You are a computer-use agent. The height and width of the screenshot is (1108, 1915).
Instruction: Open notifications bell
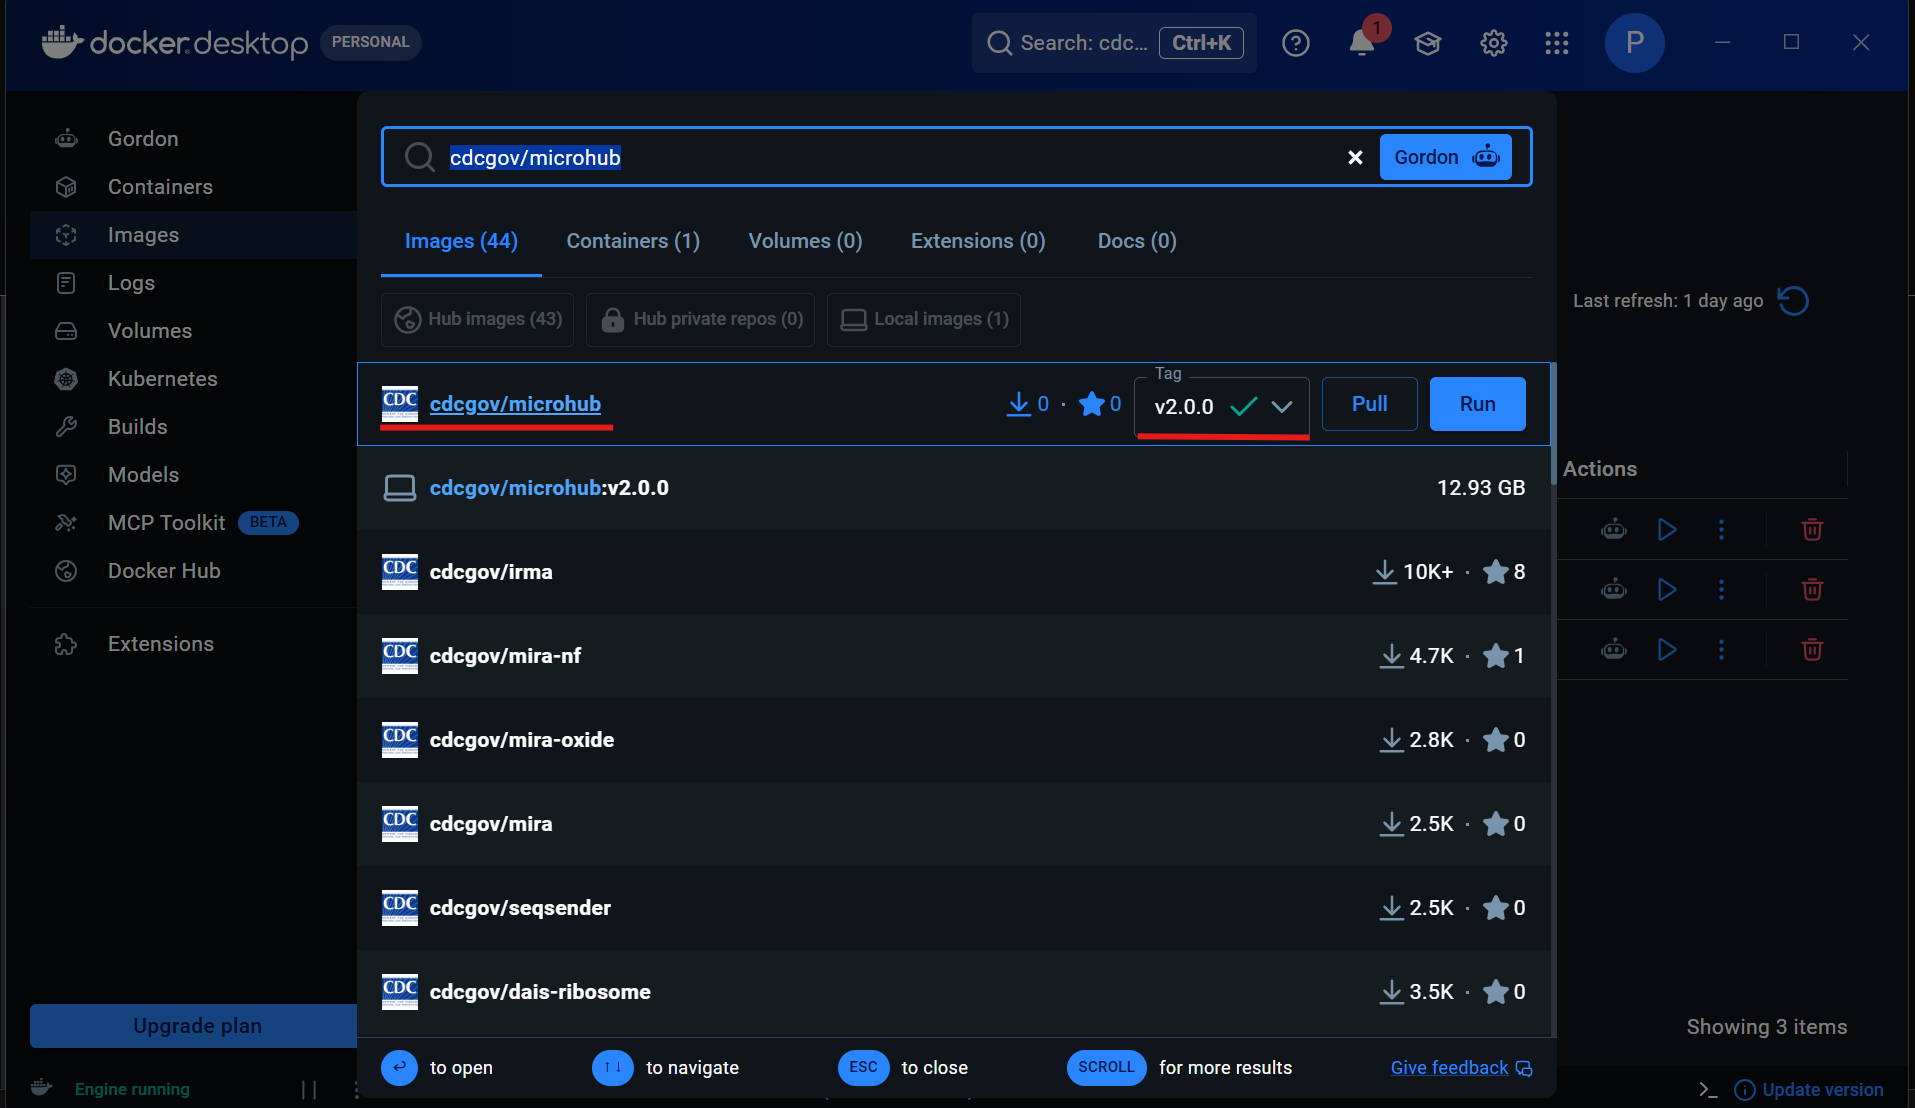(1361, 43)
